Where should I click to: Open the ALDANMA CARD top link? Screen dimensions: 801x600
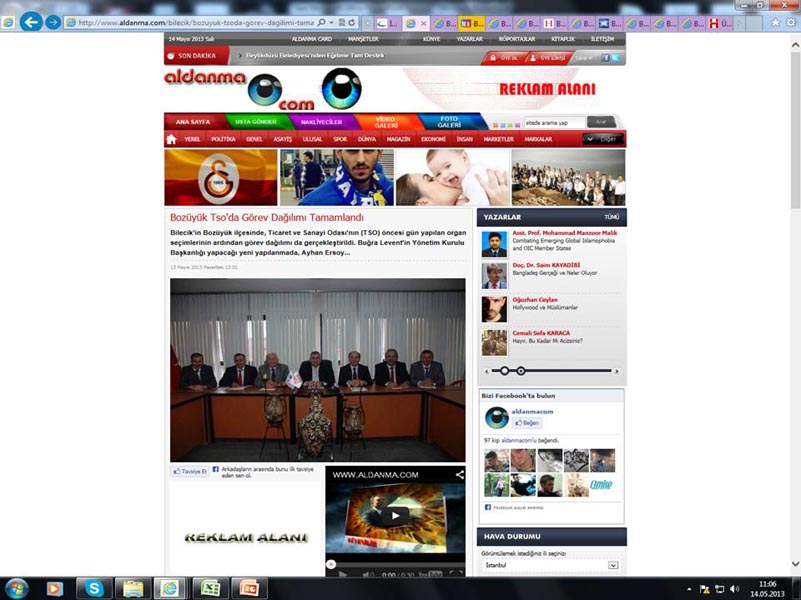(312, 39)
